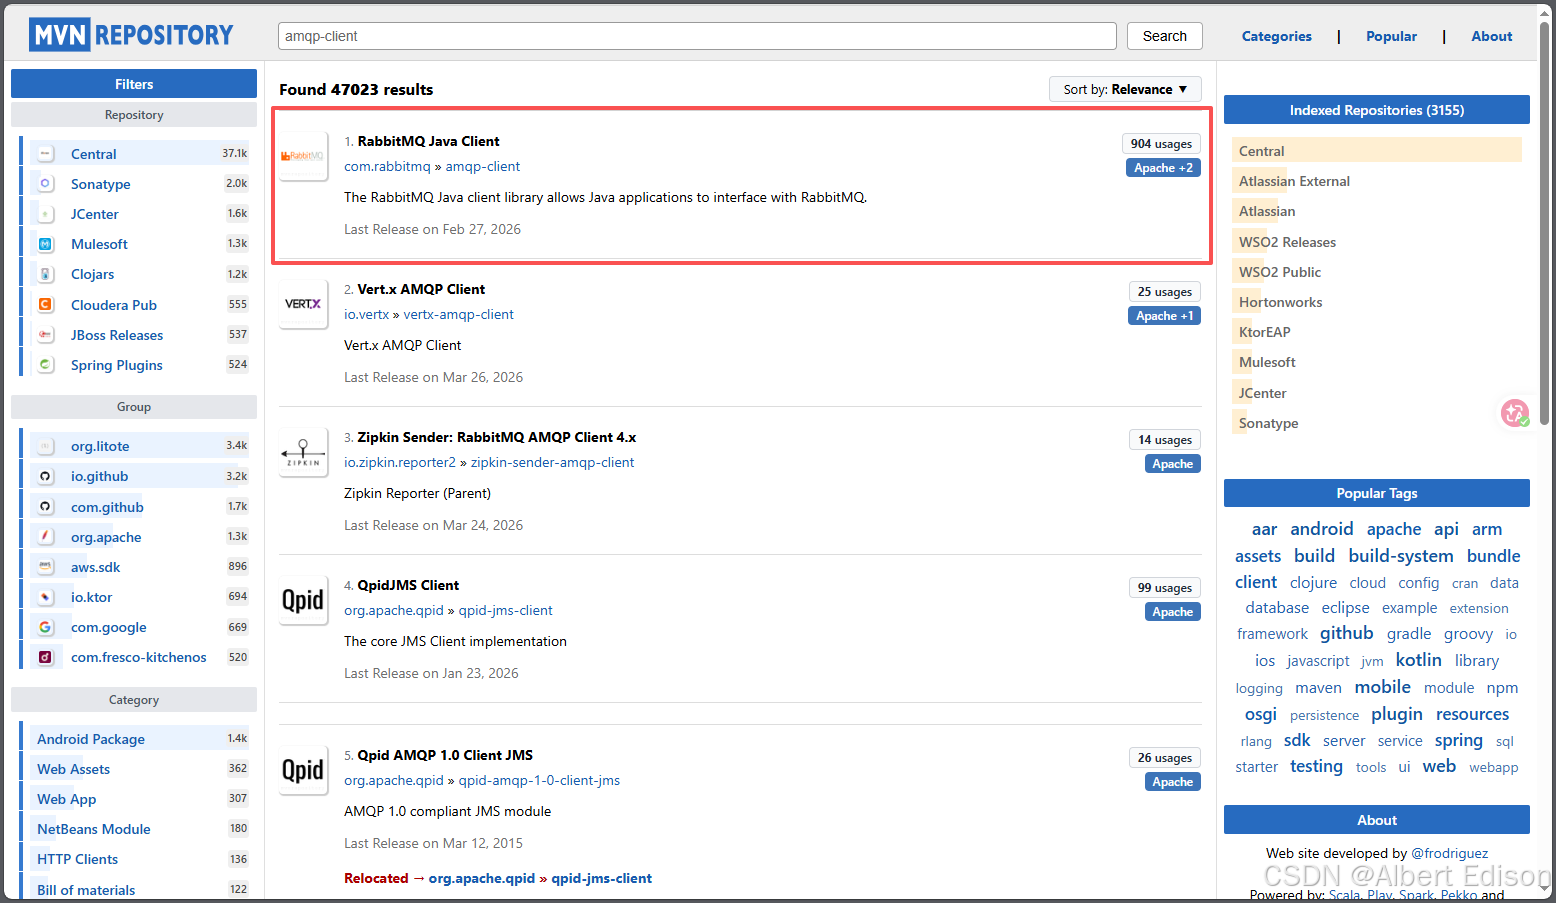Select the testing popular tag
The height and width of the screenshot is (903, 1556).
tap(1316, 766)
